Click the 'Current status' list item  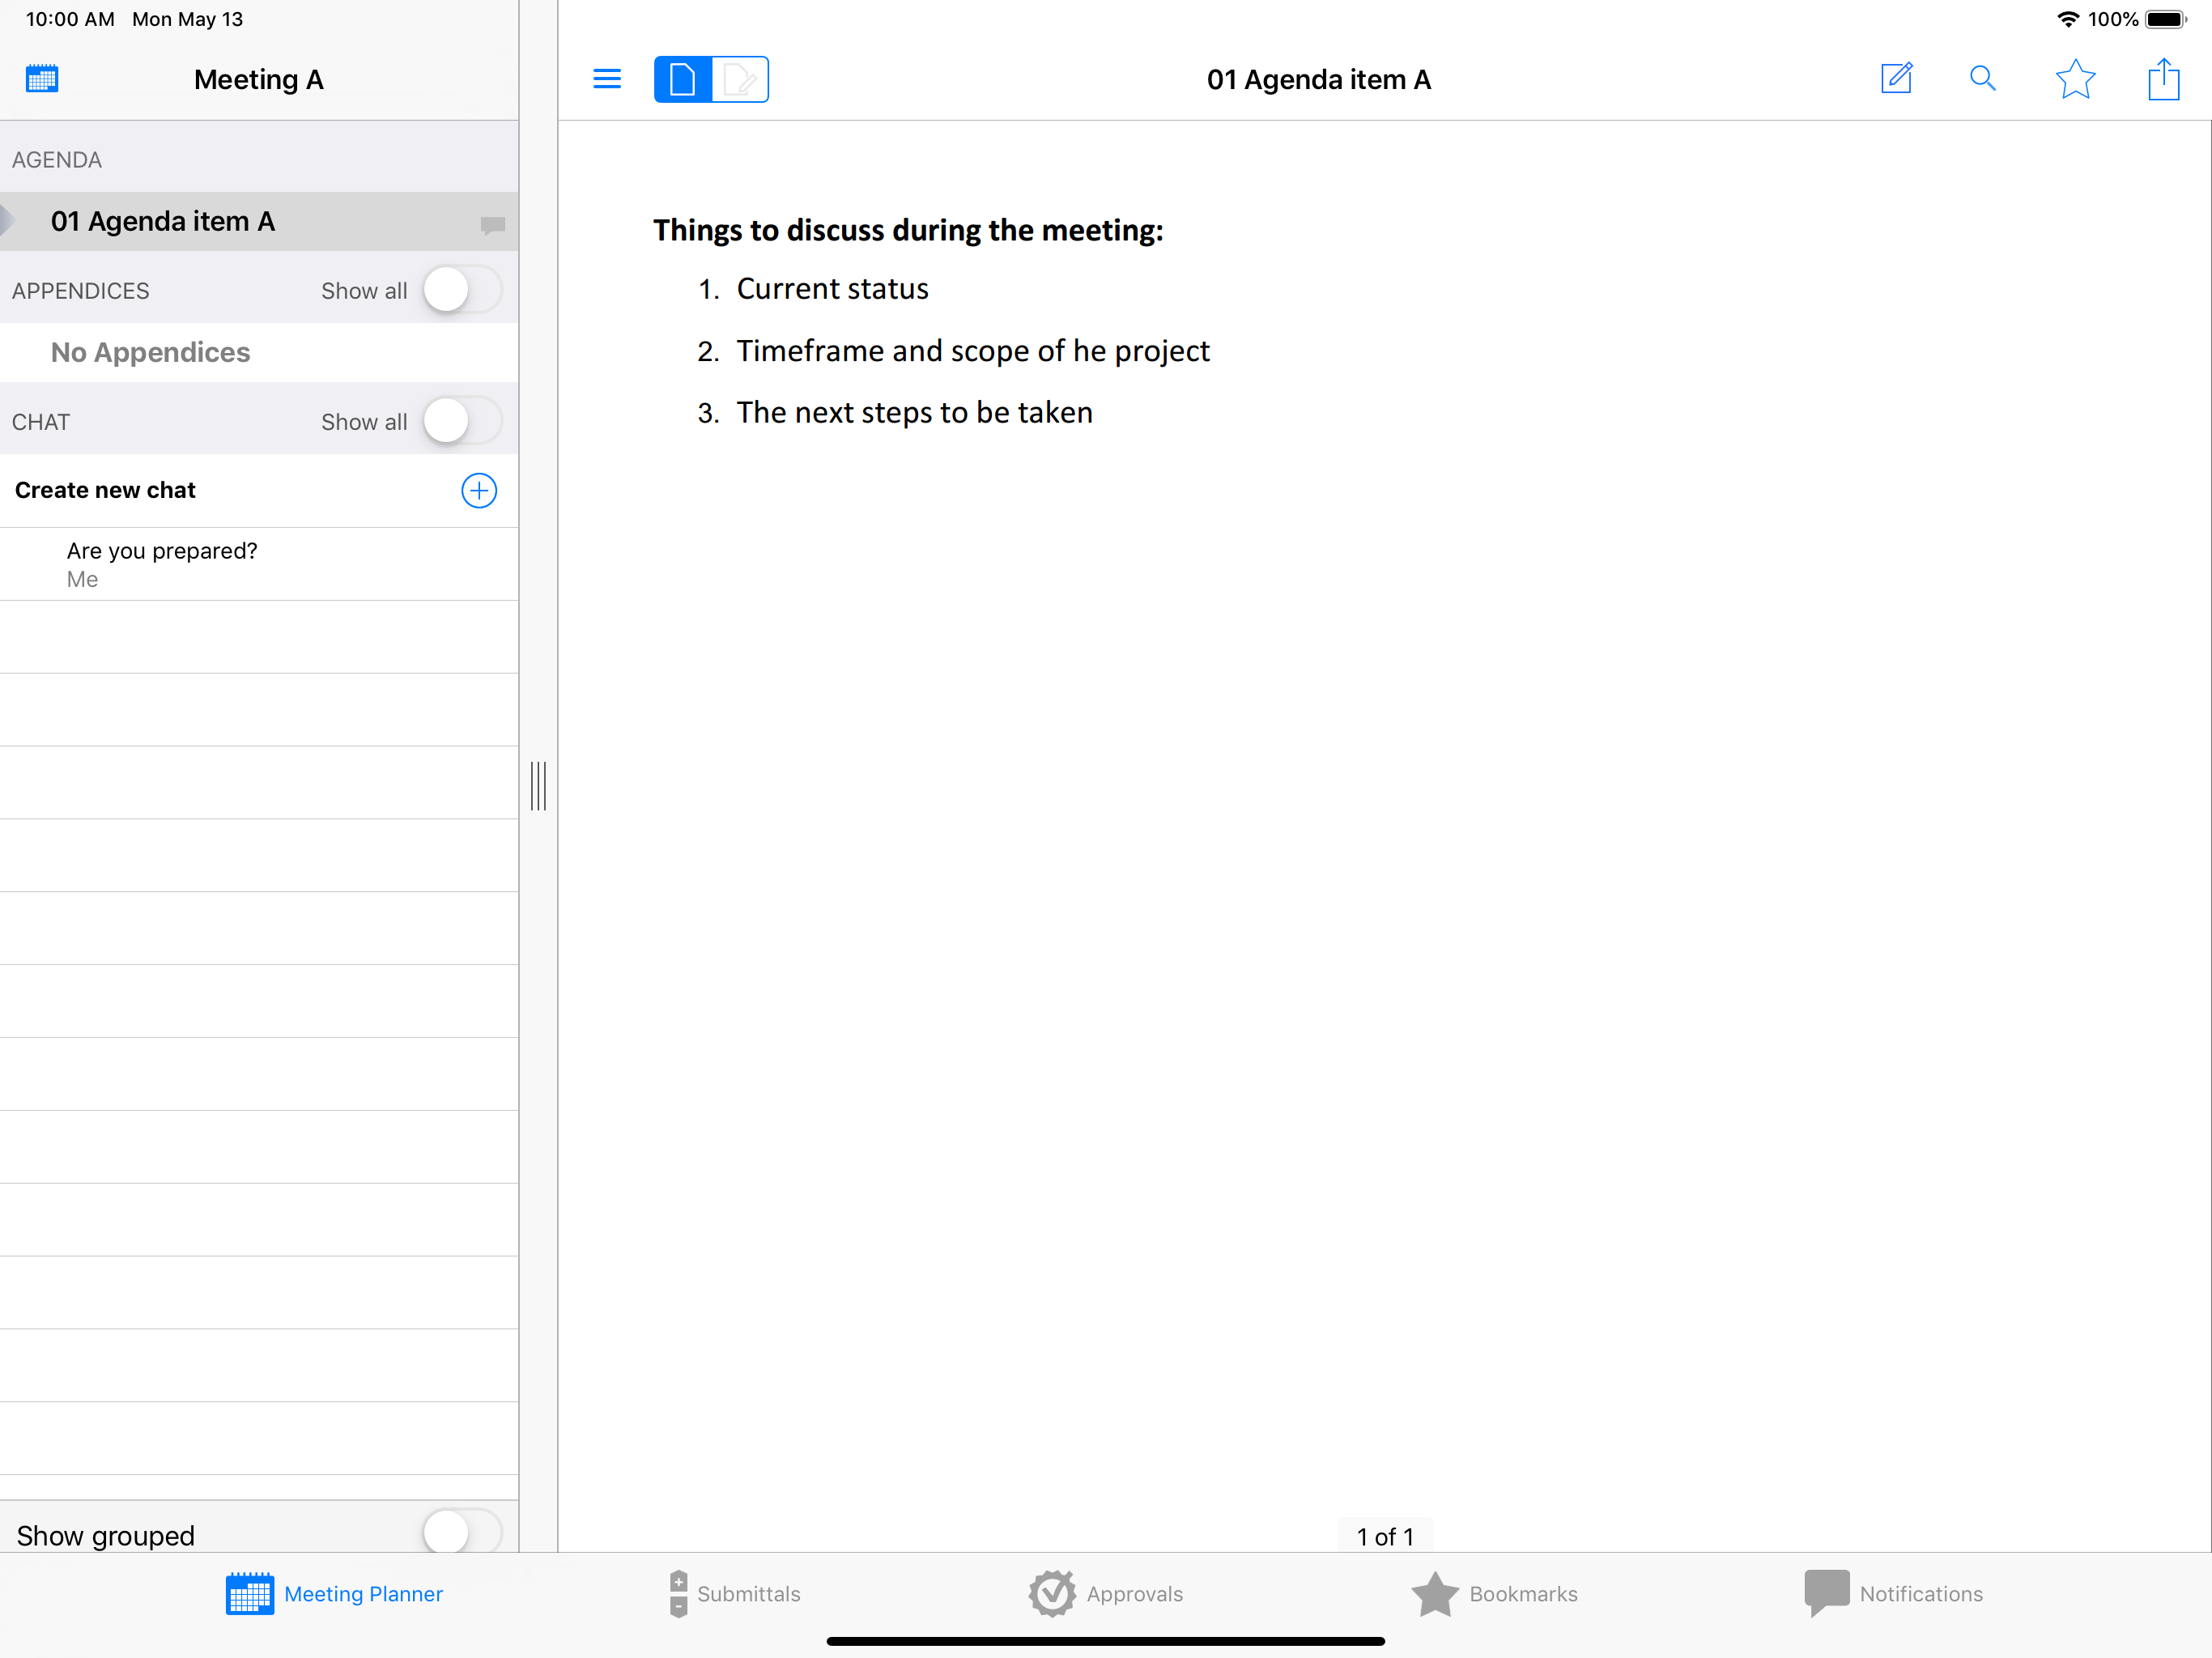coord(832,289)
